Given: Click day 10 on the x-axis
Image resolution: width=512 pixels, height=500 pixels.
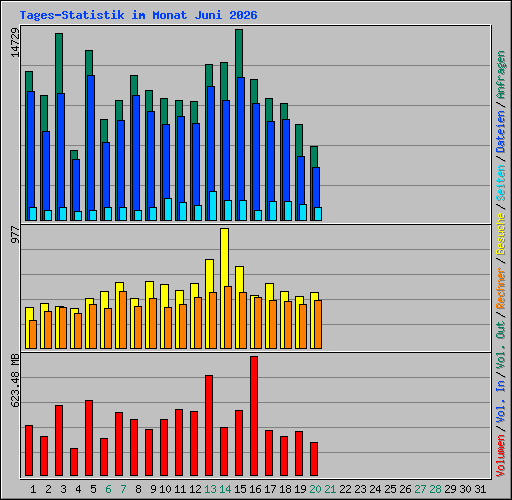Looking at the screenshot, I should pyautogui.click(x=165, y=489).
